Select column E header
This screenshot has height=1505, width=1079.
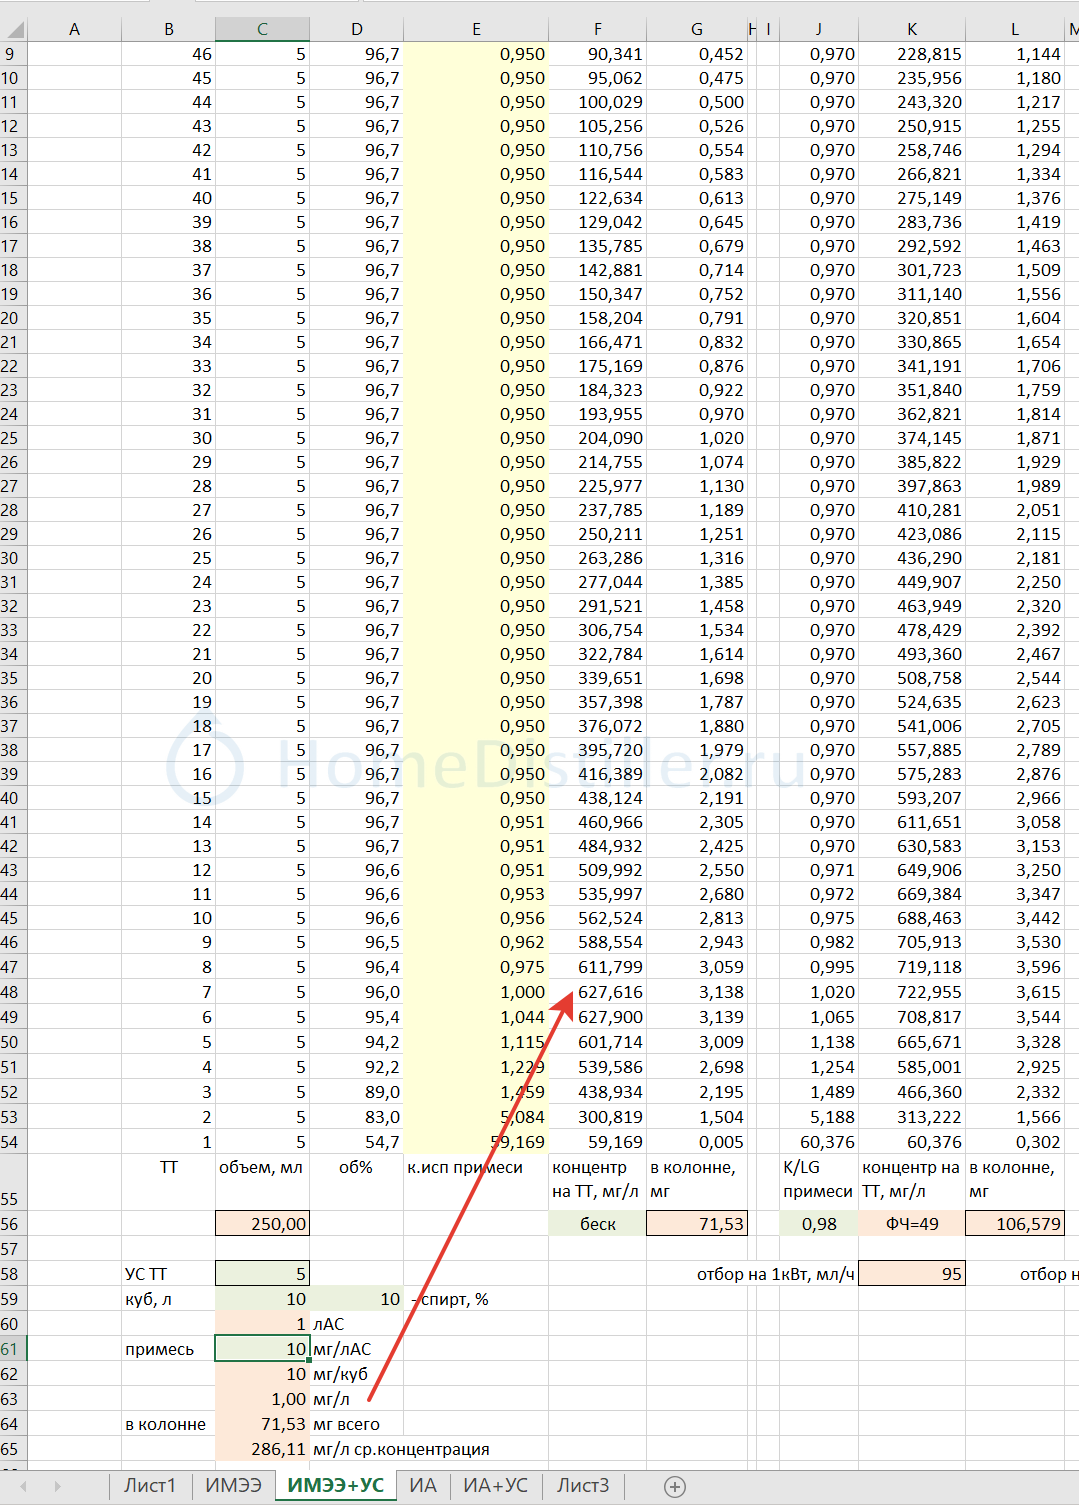[476, 29]
